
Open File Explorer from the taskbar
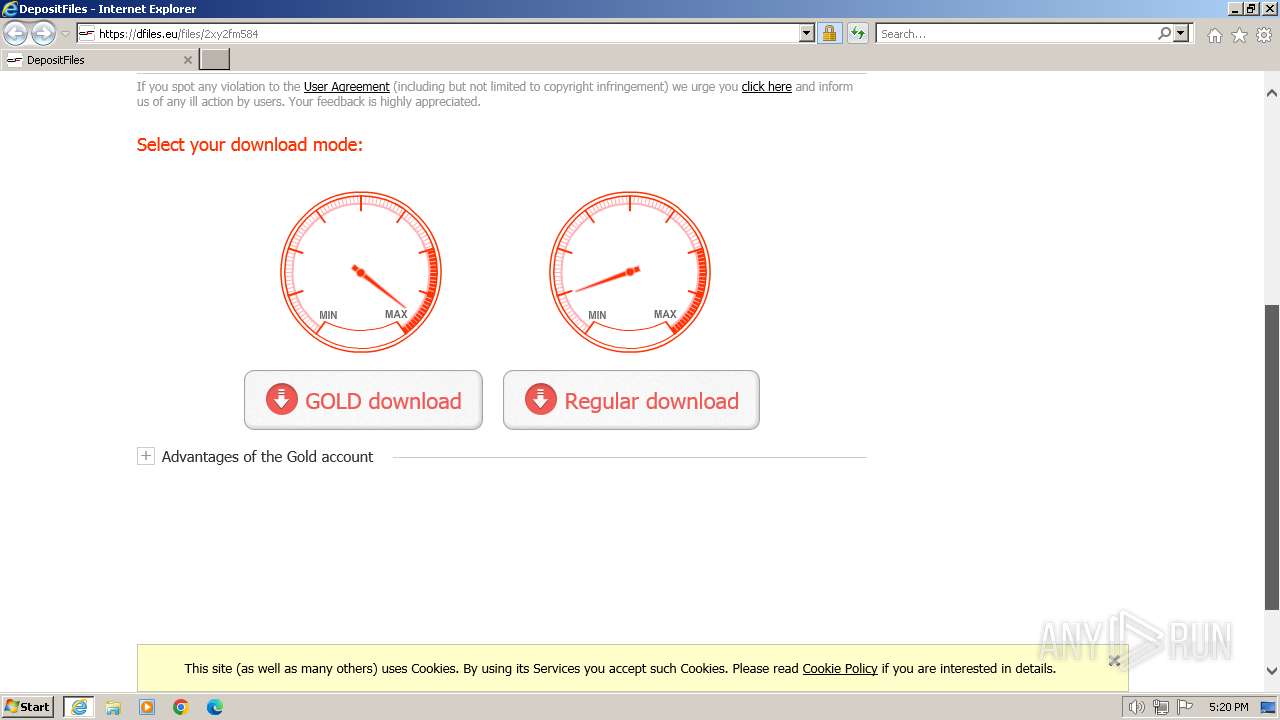113,707
